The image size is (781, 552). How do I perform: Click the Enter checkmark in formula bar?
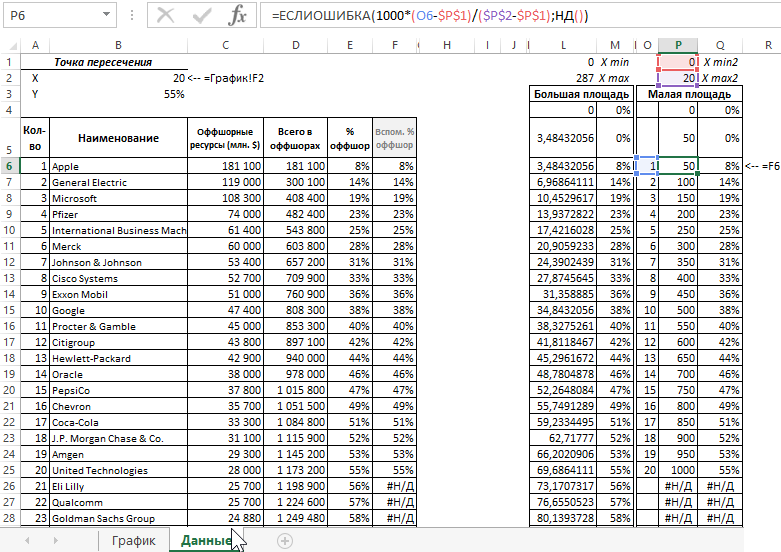tap(202, 17)
